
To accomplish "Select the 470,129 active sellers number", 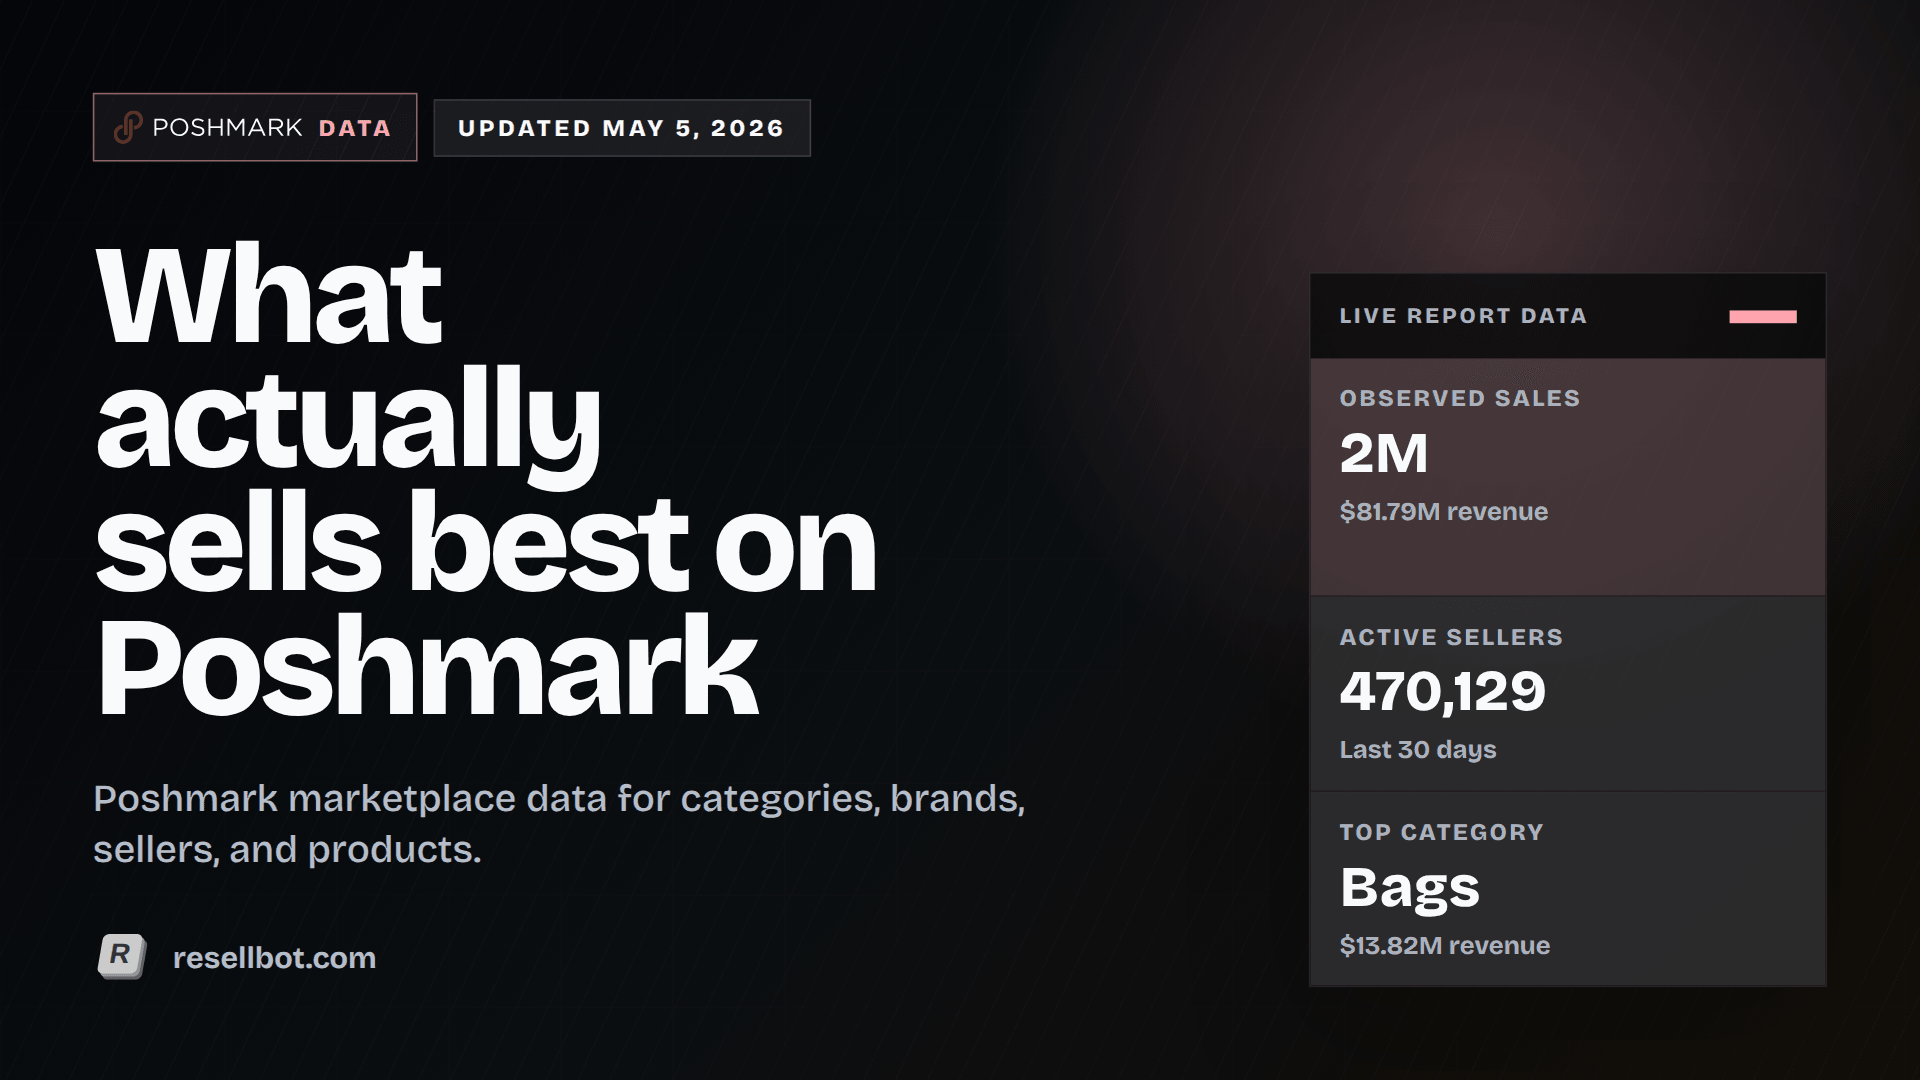I will [1443, 692].
